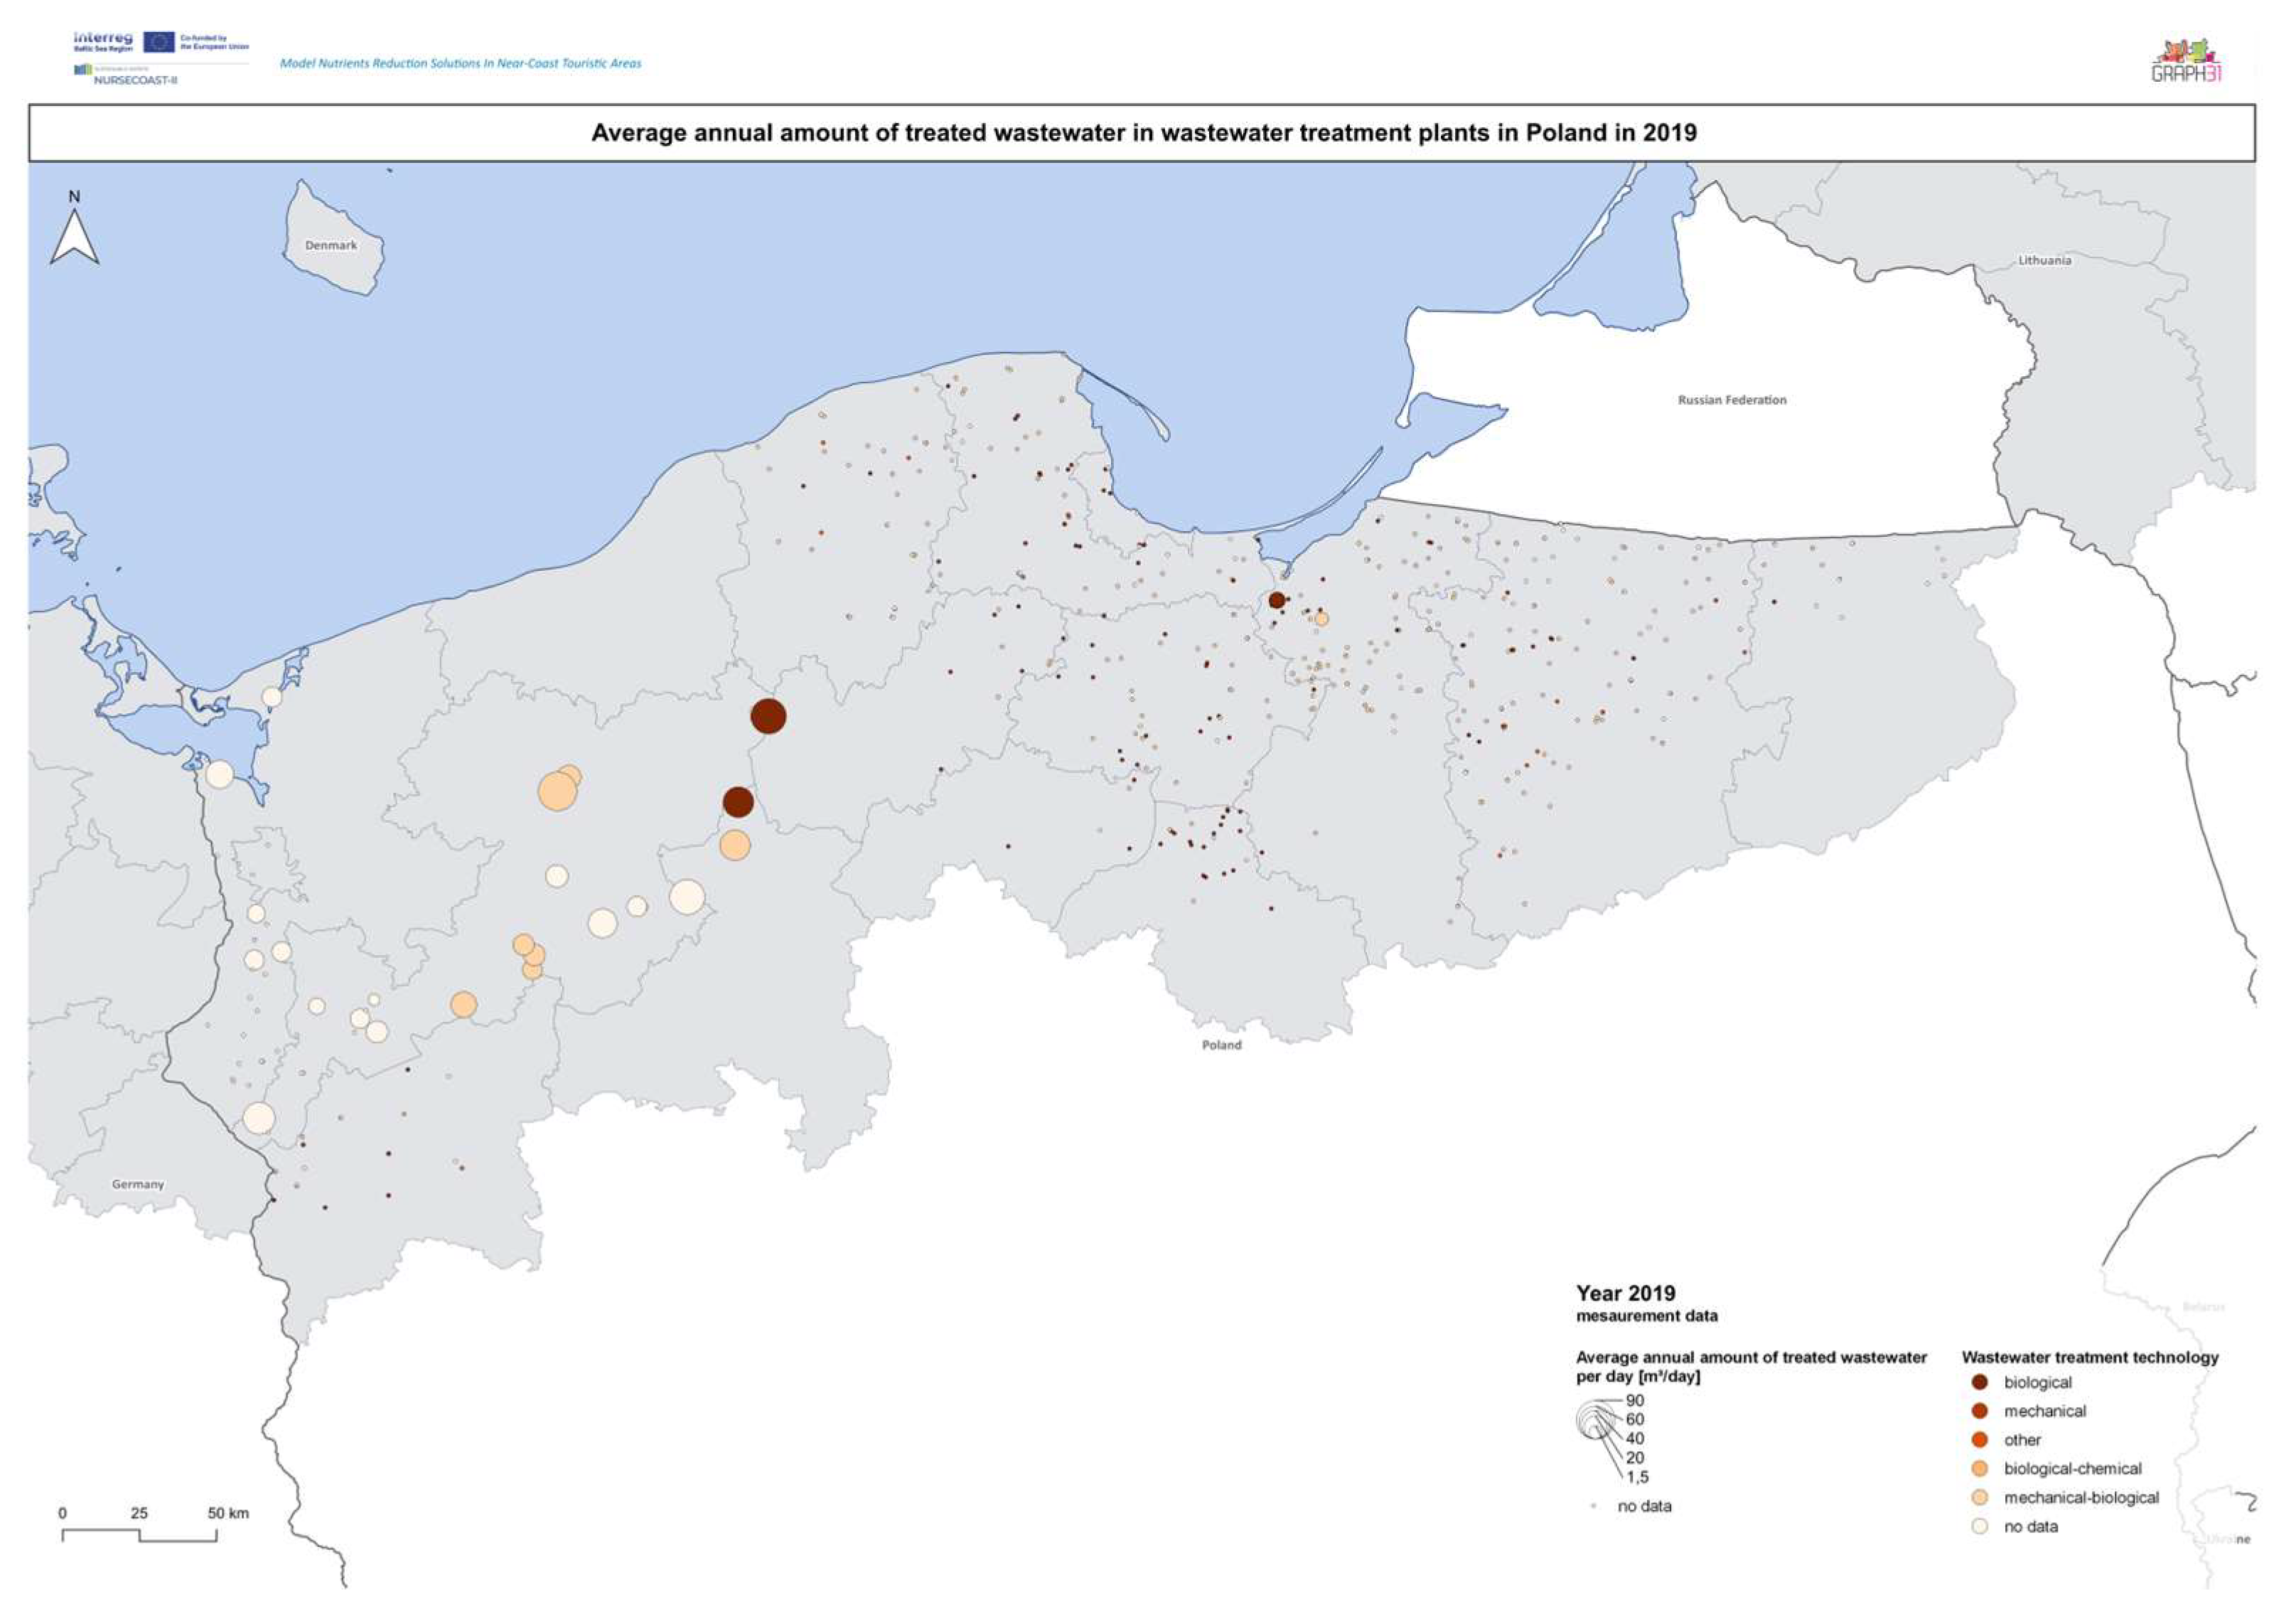This screenshot has width=2296, height=1619.
Task: Select the biological legend color circle
Action: click(x=1979, y=1382)
